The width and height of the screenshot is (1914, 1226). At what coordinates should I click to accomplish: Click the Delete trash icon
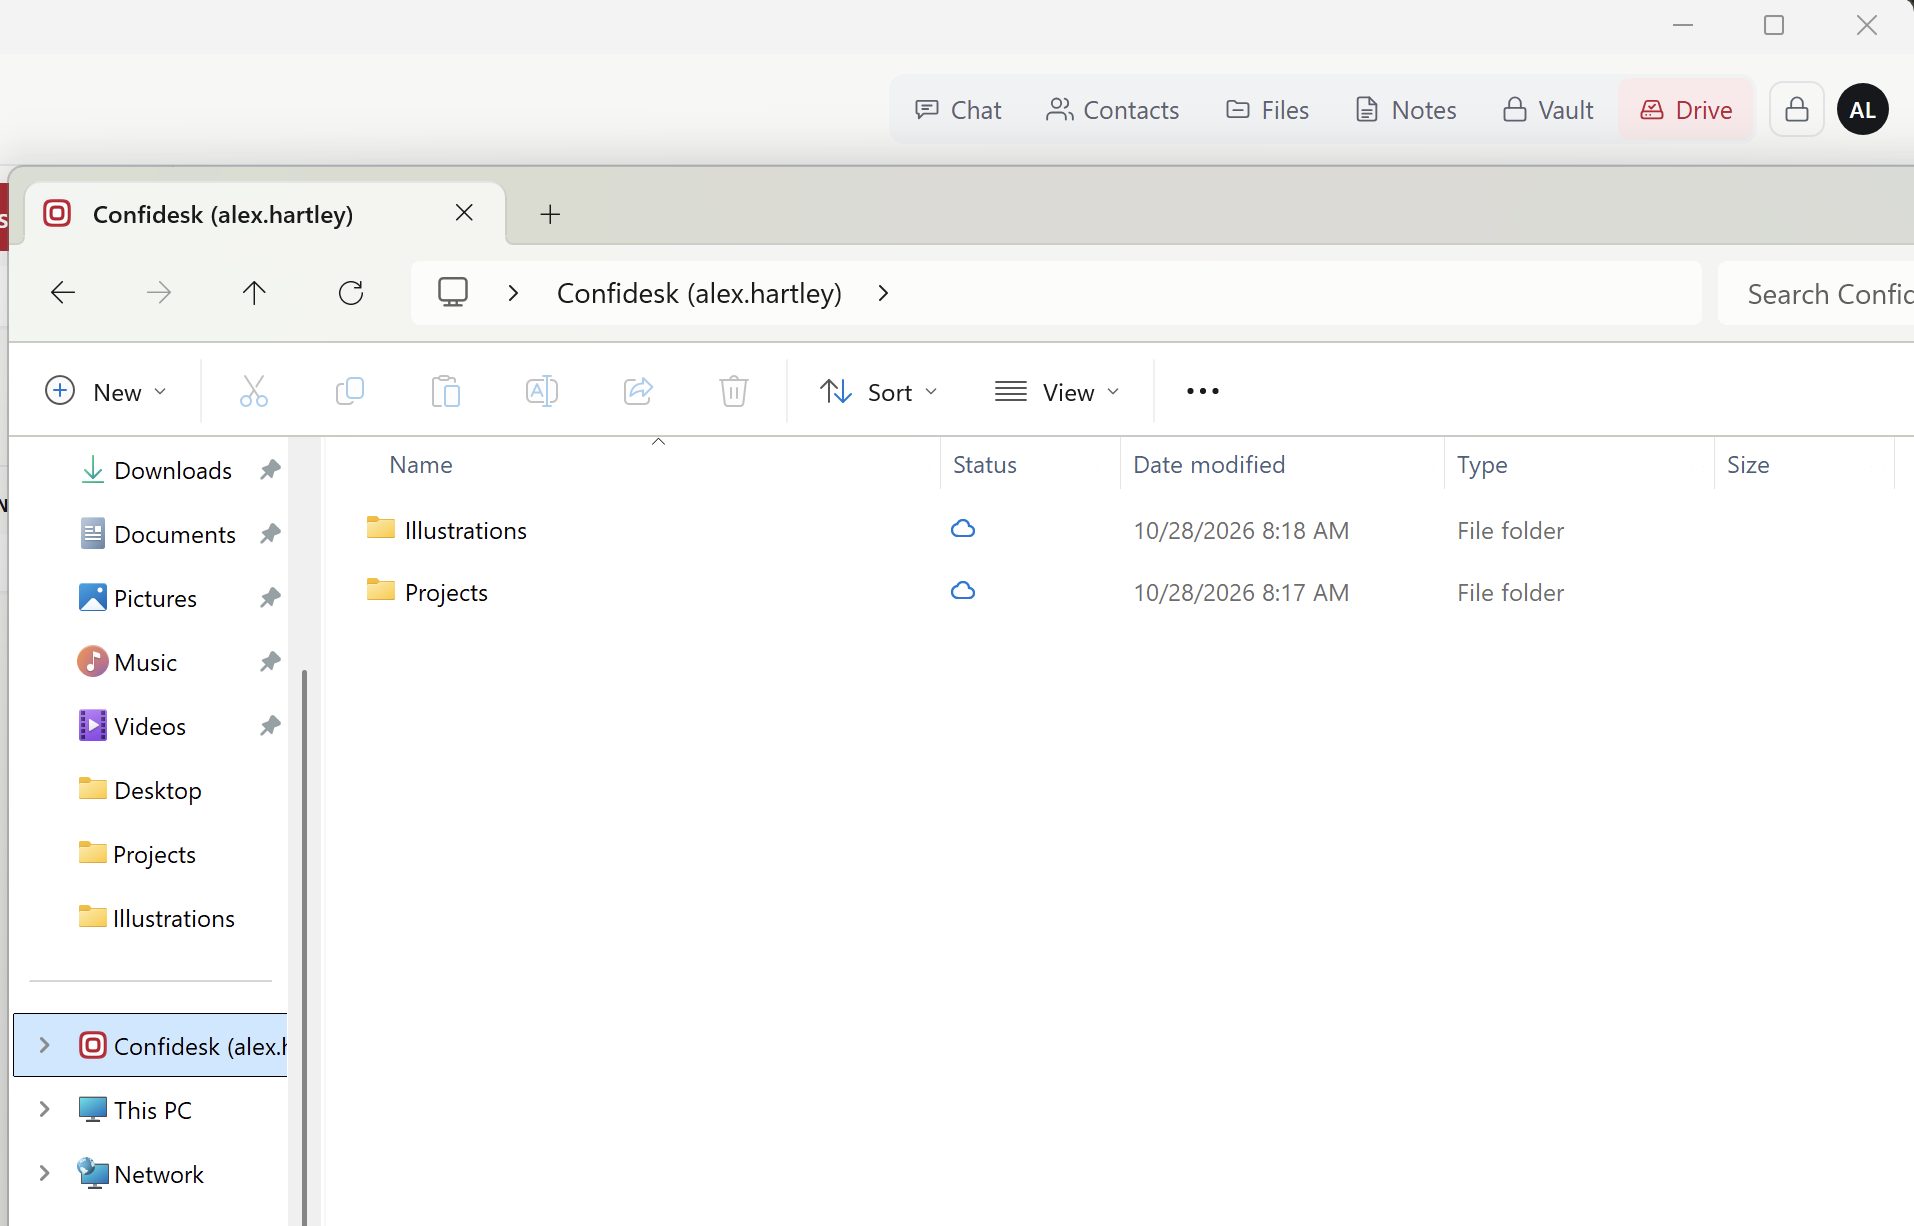click(x=734, y=391)
